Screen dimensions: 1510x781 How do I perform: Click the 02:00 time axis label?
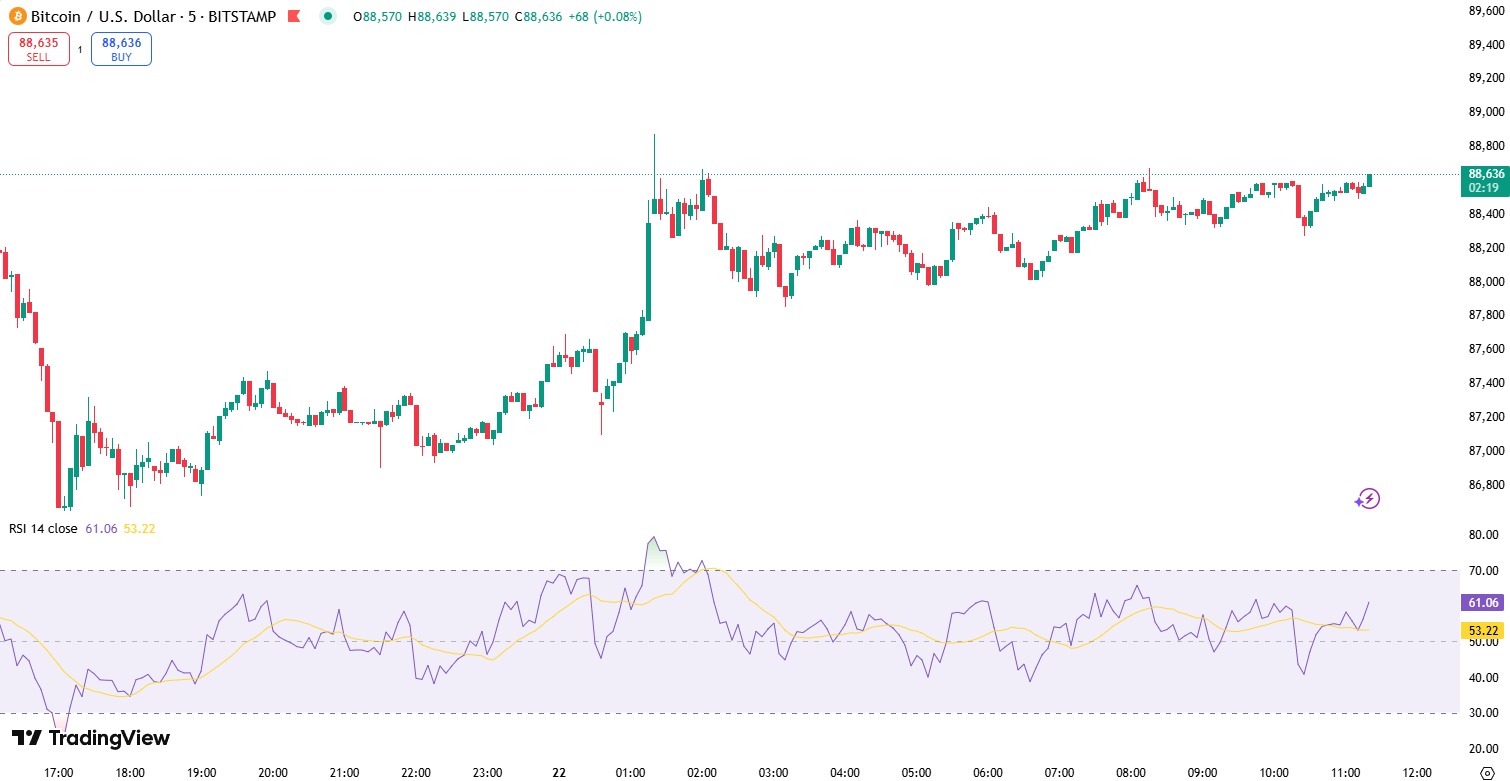pos(702,772)
